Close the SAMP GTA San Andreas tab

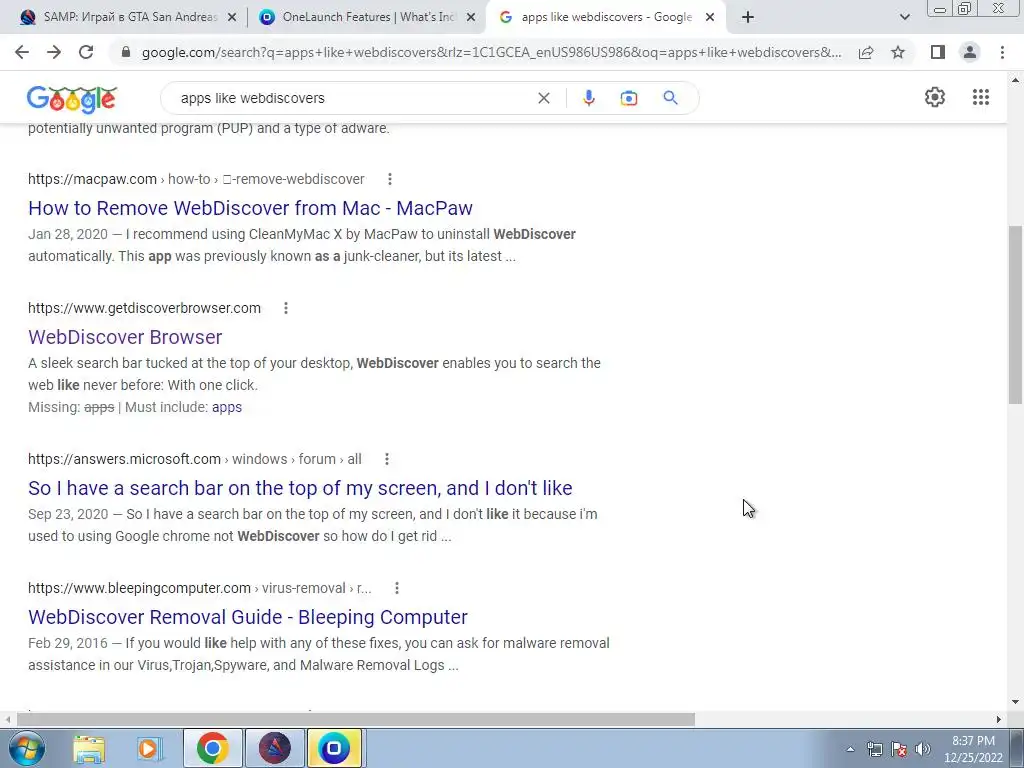[x=231, y=18]
